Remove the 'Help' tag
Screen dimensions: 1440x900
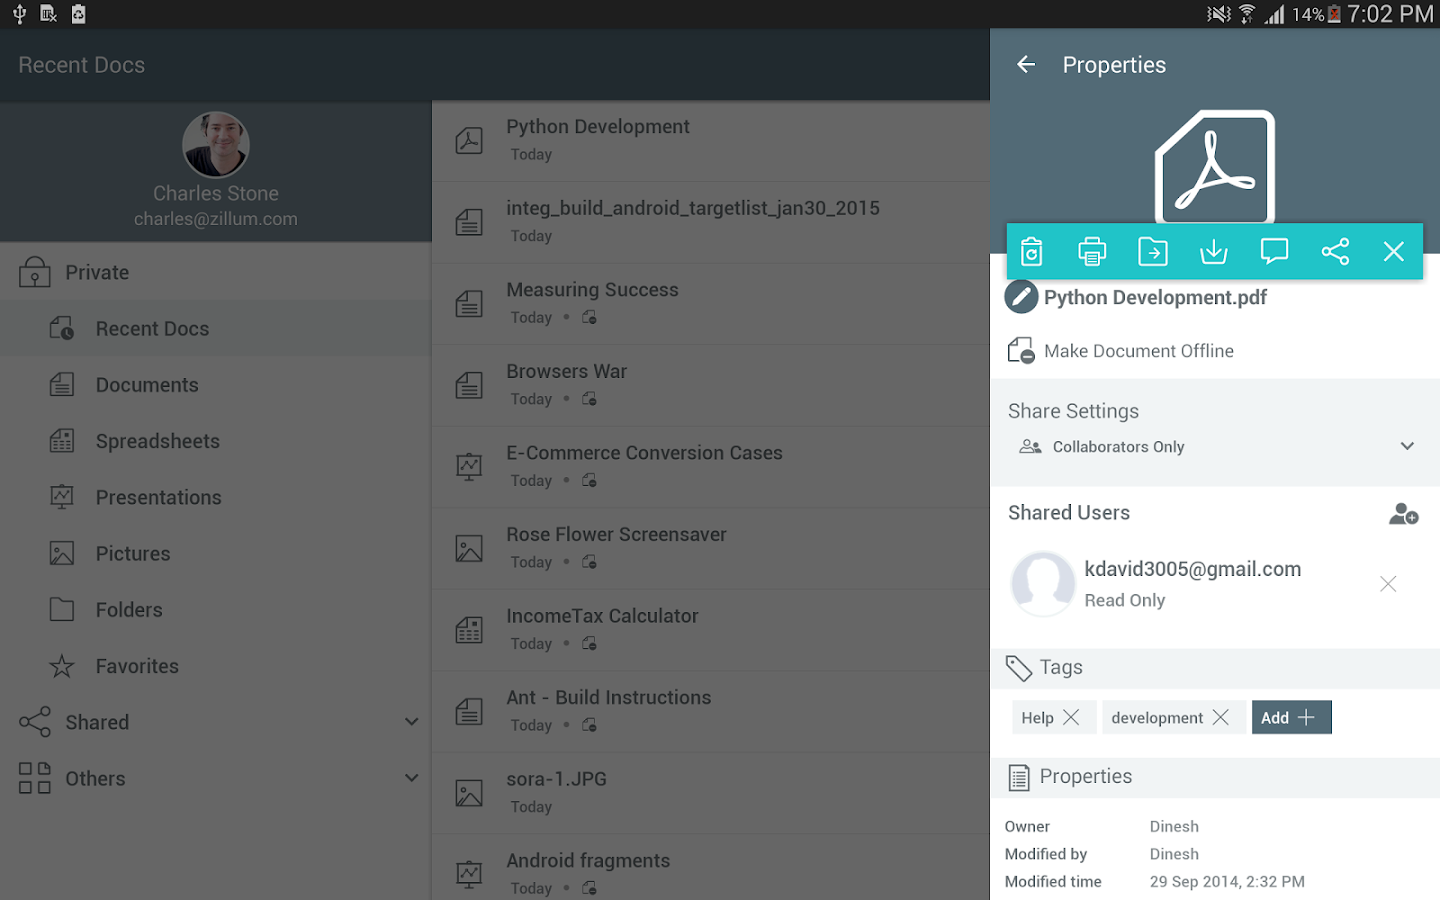(x=1071, y=717)
